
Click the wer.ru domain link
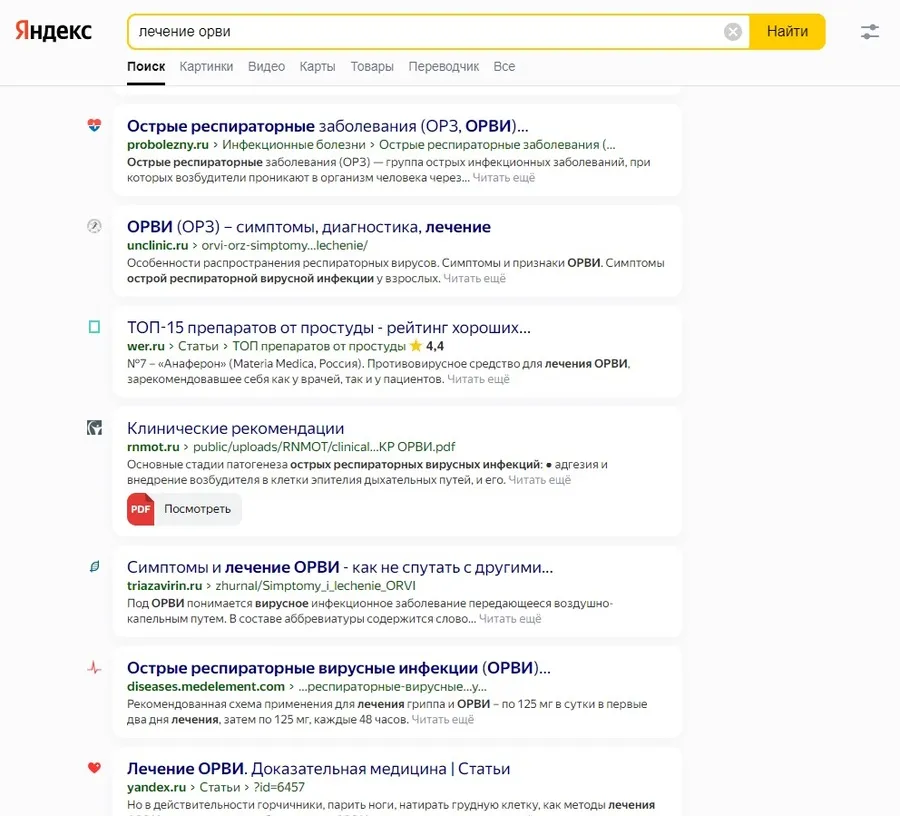(146, 346)
